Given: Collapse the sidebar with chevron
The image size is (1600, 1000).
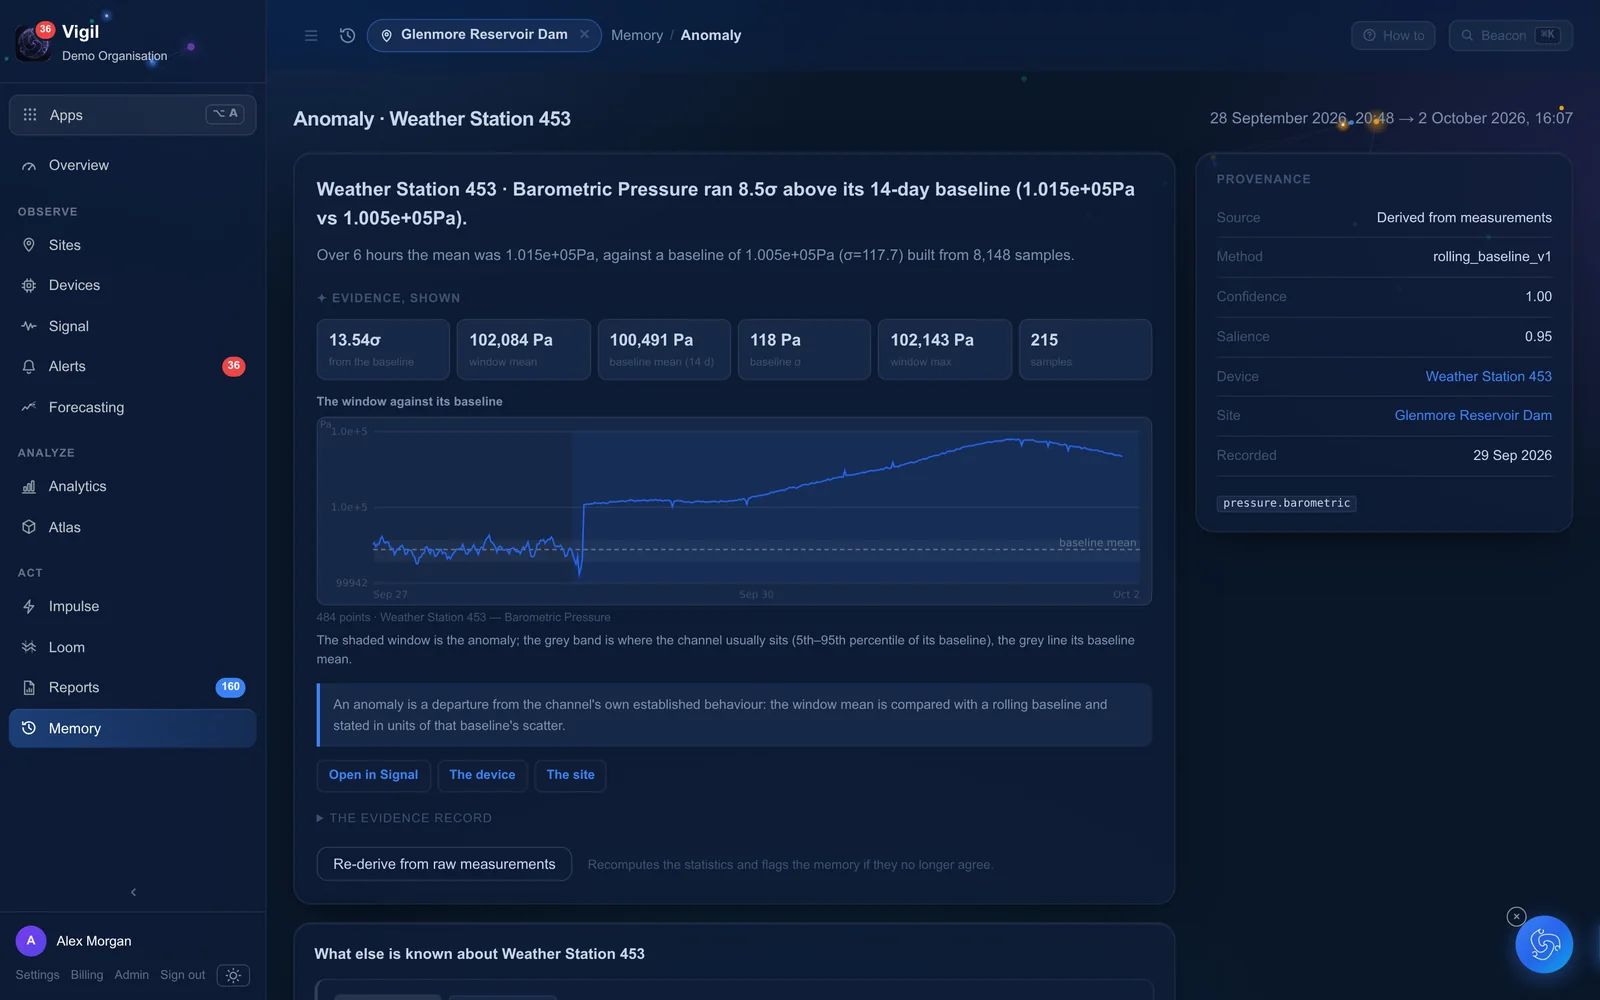Looking at the screenshot, I should [133, 892].
